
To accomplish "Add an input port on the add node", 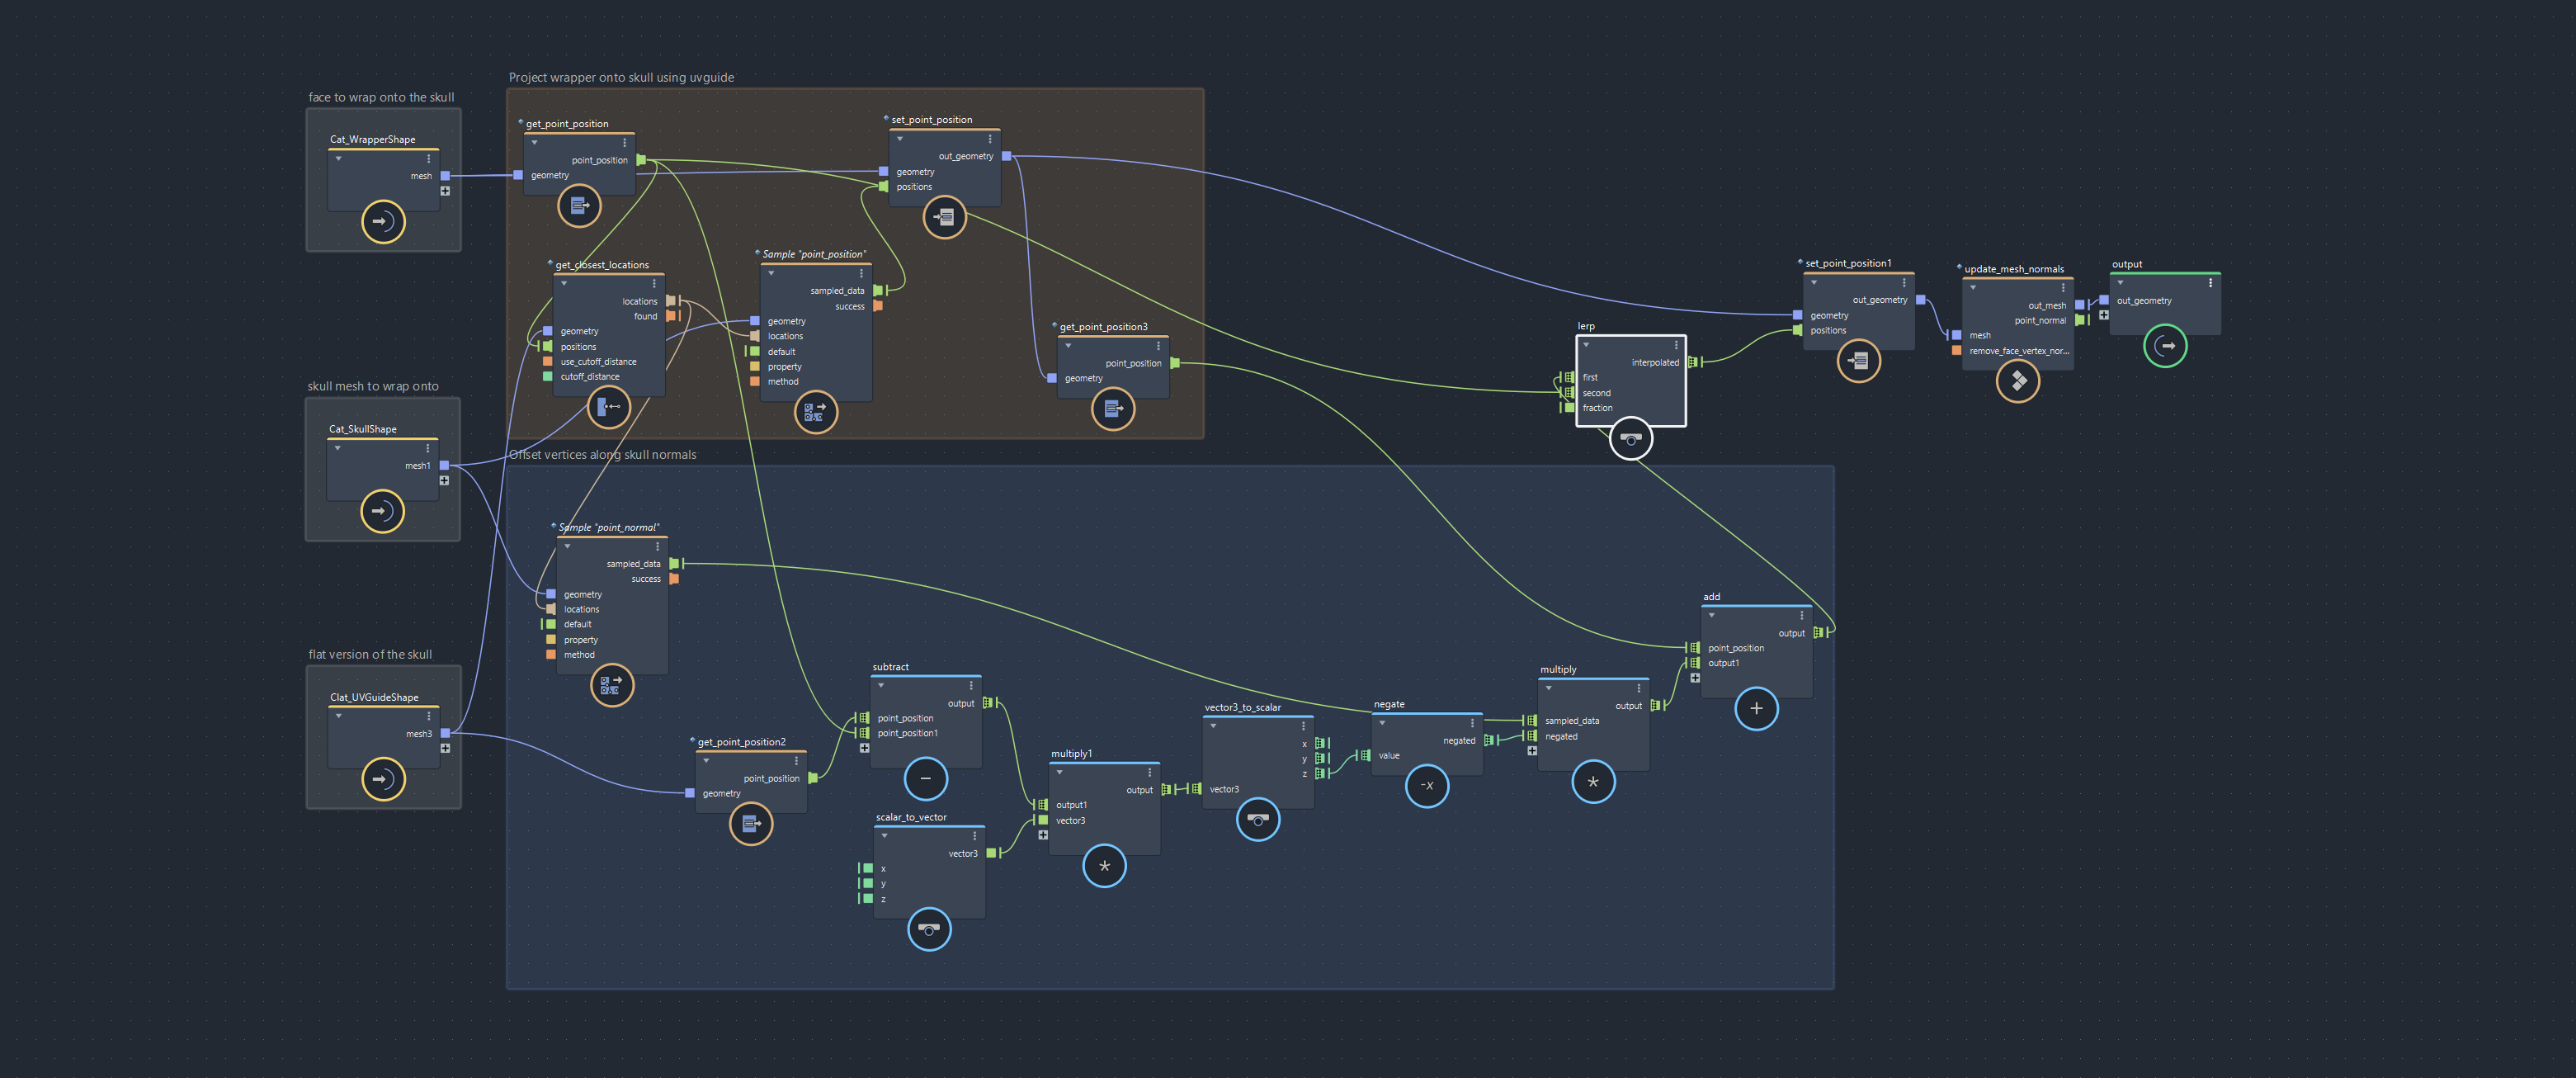I will 1695,678.
